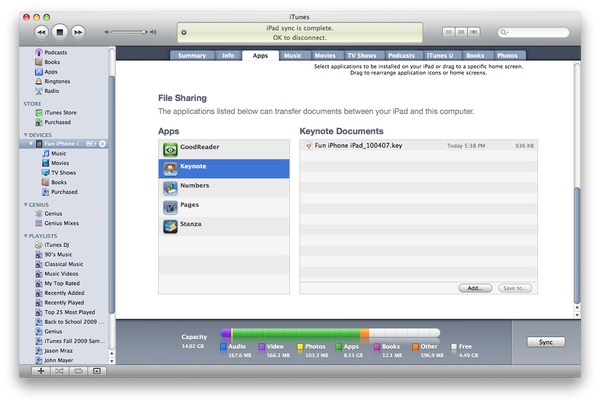Switch to the iTunes U tab
600x404 pixels.
pos(440,55)
